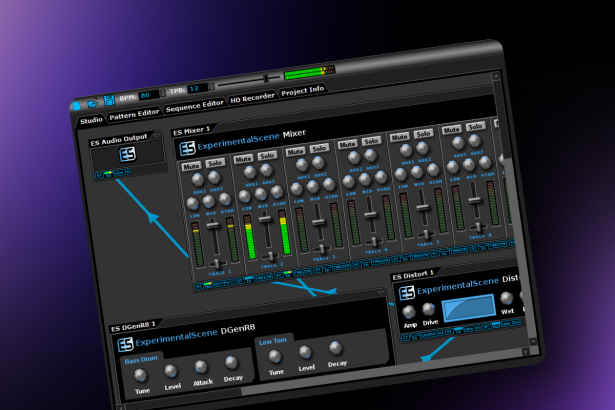Increase TPB with the up stepper arrow
The height and width of the screenshot is (410, 615).
coord(211,84)
